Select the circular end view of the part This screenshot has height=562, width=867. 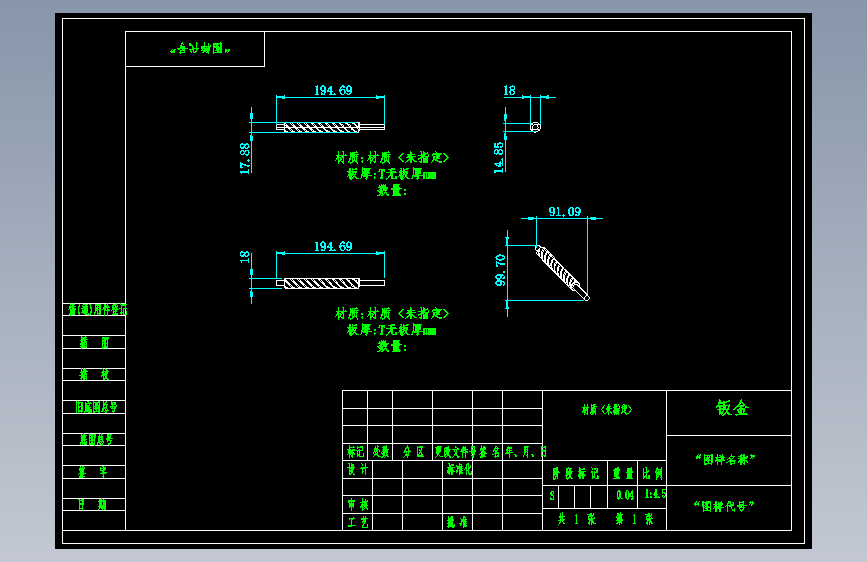(535, 127)
